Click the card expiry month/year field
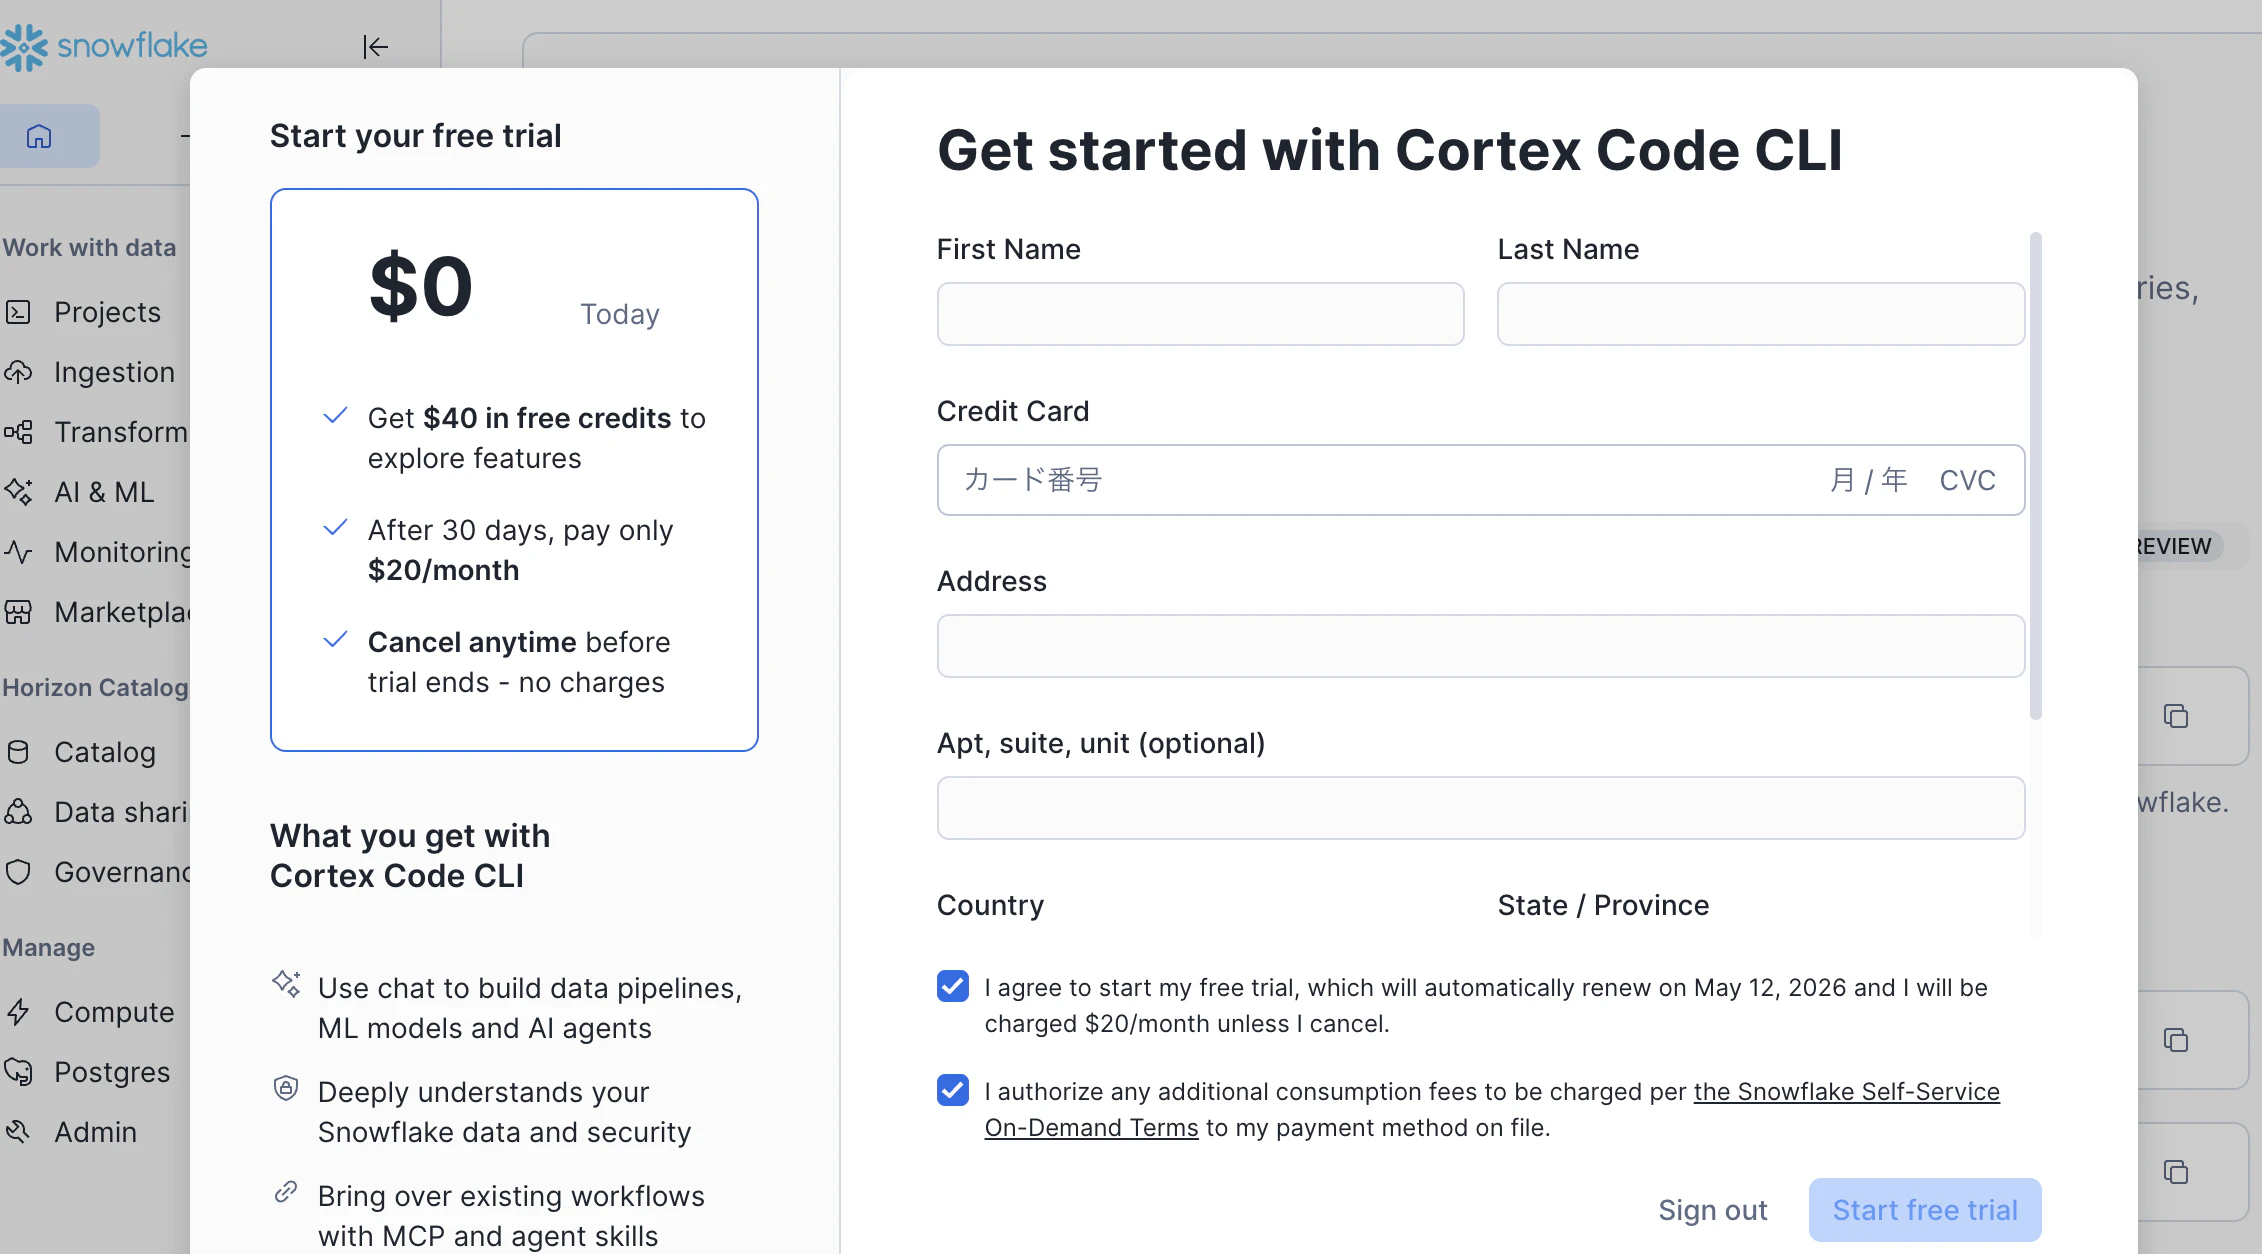Viewport: 2262px width, 1254px height. click(1868, 480)
